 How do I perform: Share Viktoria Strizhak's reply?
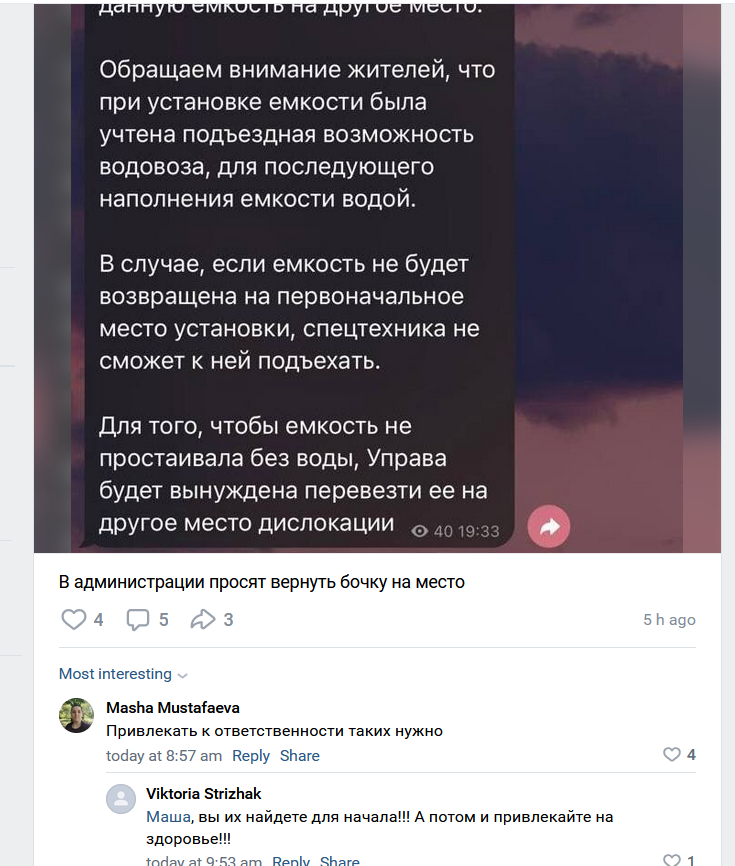click(x=340, y=860)
